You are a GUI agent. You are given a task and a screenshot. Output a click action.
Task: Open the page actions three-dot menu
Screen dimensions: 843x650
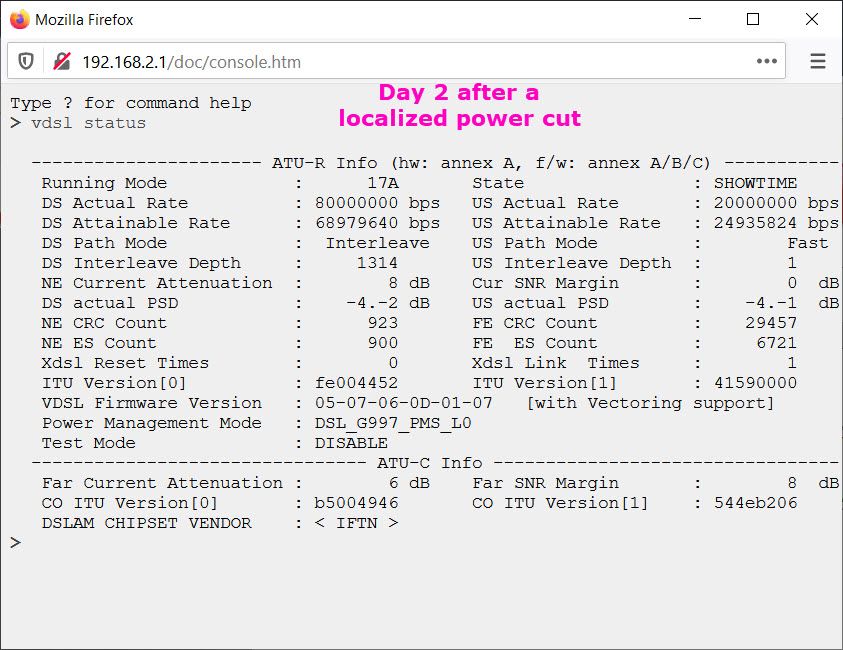tap(766, 62)
